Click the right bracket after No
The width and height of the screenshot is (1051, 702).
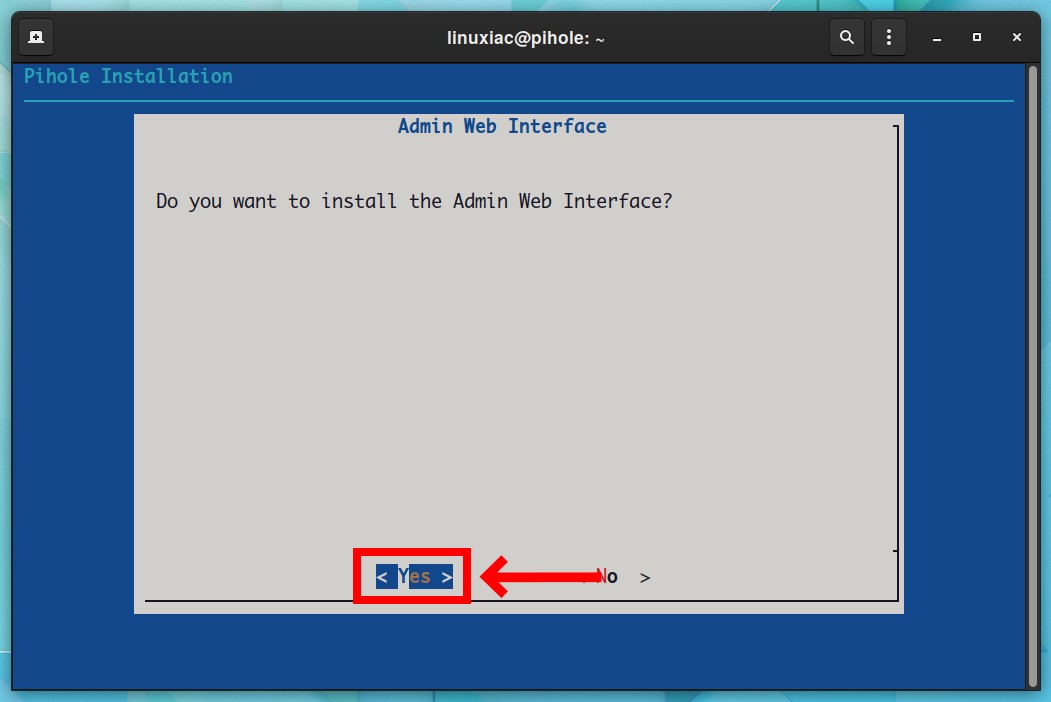click(x=645, y=577)
